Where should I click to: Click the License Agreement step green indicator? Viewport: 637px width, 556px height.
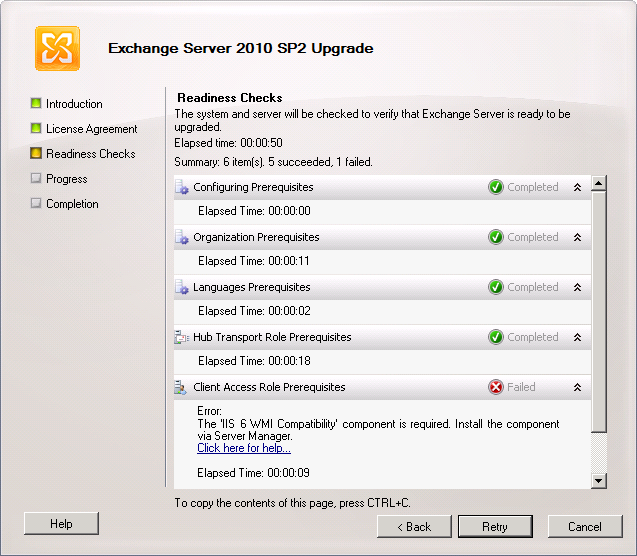[36, 128]
